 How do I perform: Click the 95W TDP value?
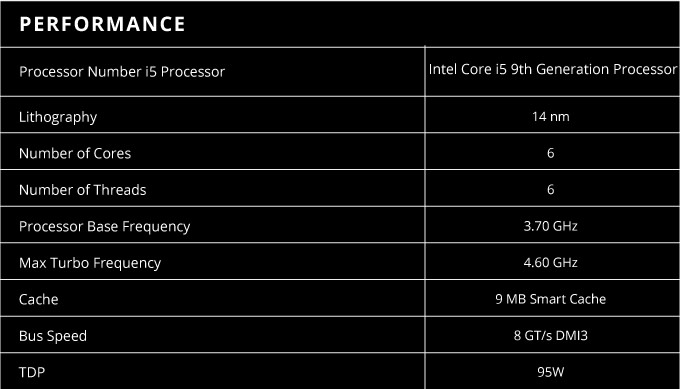[550, 372]
